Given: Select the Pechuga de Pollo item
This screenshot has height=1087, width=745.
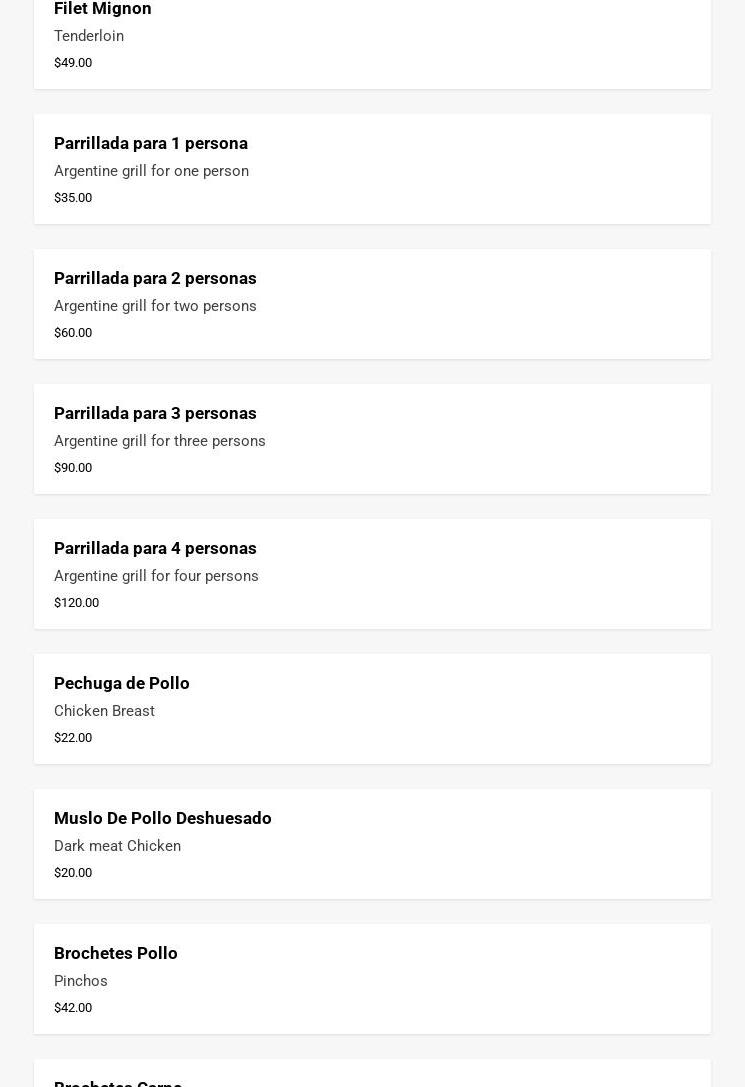Looking at the screenshot, I should click(372, 709).
